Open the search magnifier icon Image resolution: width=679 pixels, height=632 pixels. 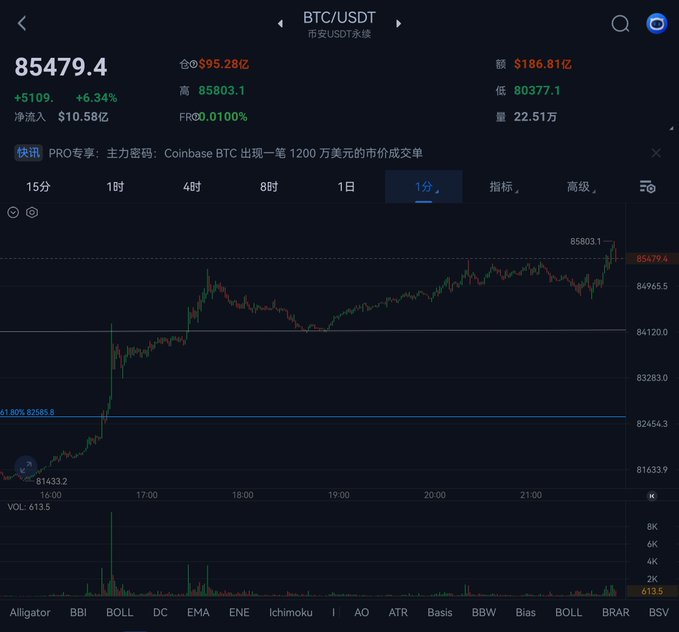click(x=620, y=24)
